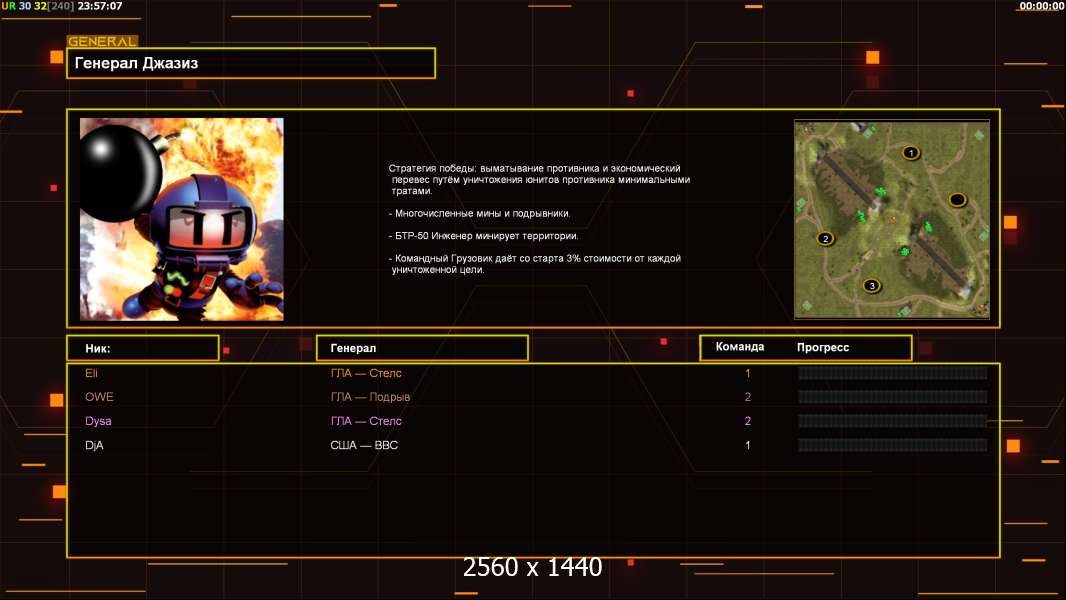Screen dimensions: 1066x600
Task: Click team number 1 in DjA's row
Action: (748, 445)
